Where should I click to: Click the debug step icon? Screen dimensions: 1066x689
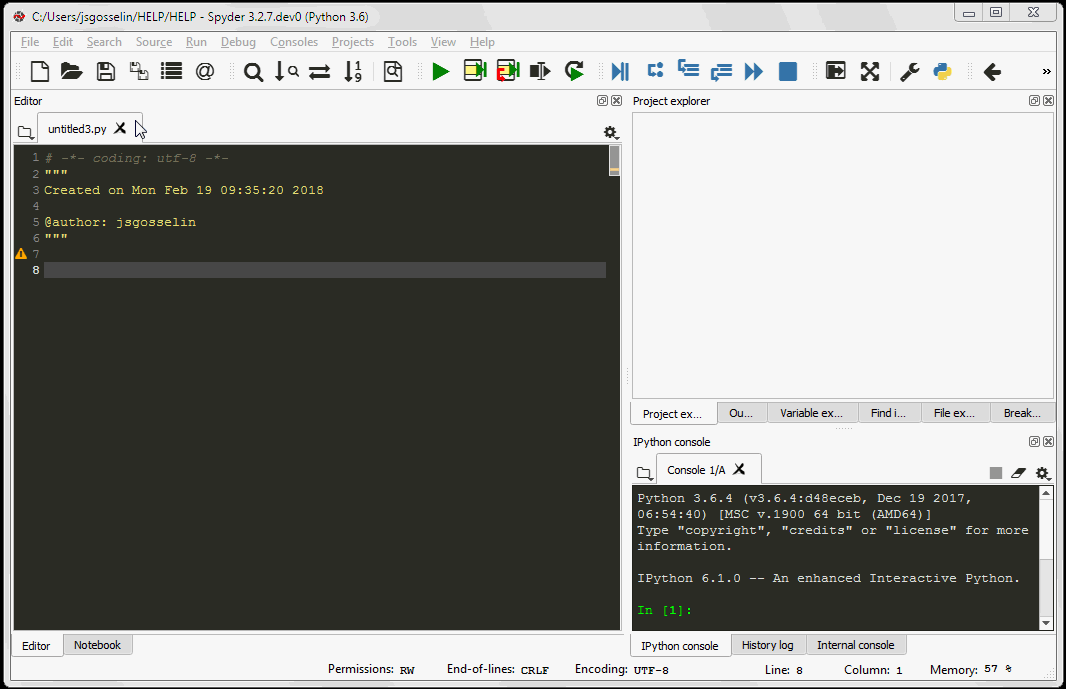pos(655,71)
